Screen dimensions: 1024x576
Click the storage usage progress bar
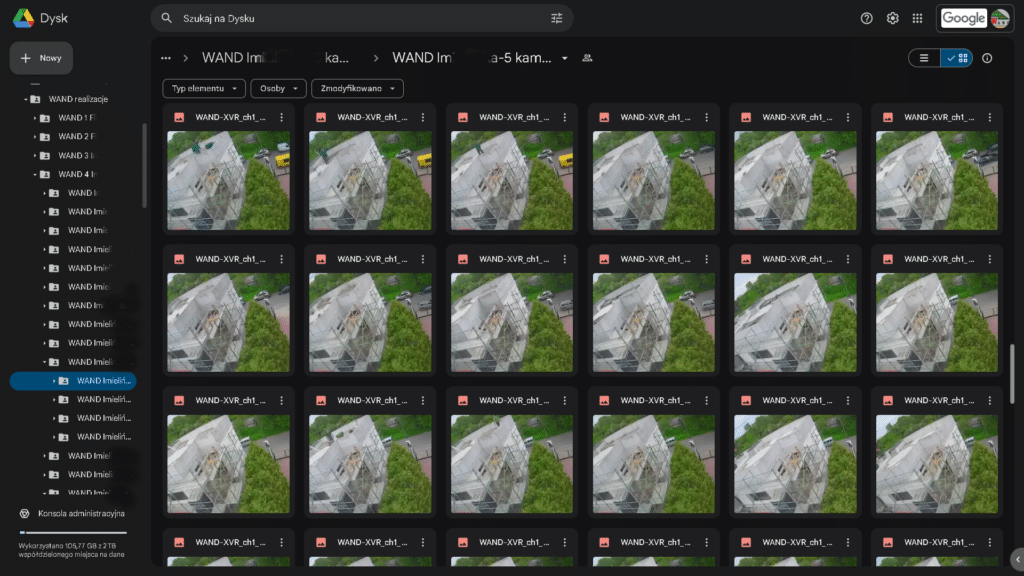tap(73, 533)
